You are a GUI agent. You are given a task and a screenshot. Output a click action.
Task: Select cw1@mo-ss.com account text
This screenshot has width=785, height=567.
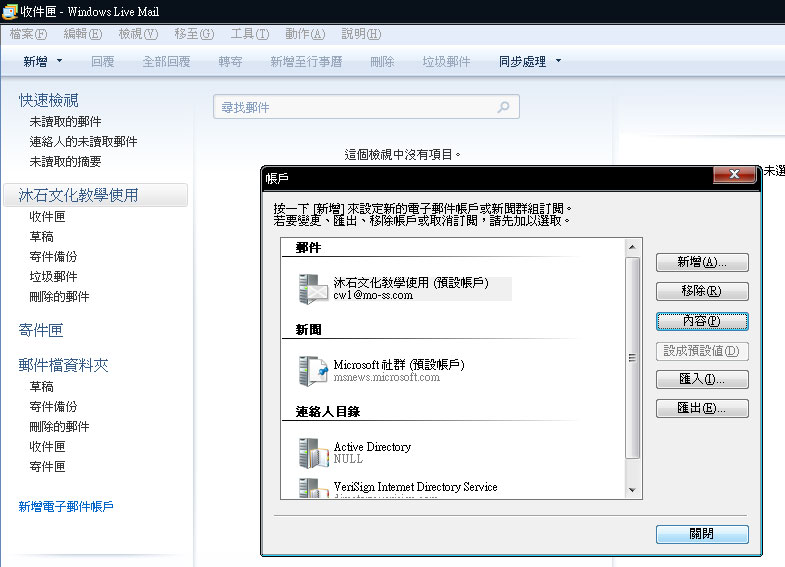[x=373, y=295]
